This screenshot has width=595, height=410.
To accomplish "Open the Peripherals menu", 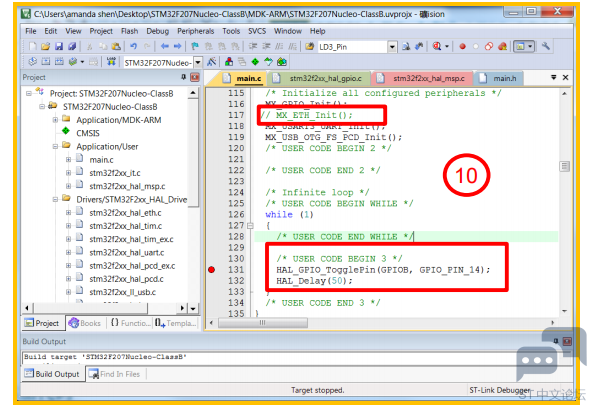I will pos(195,31).
